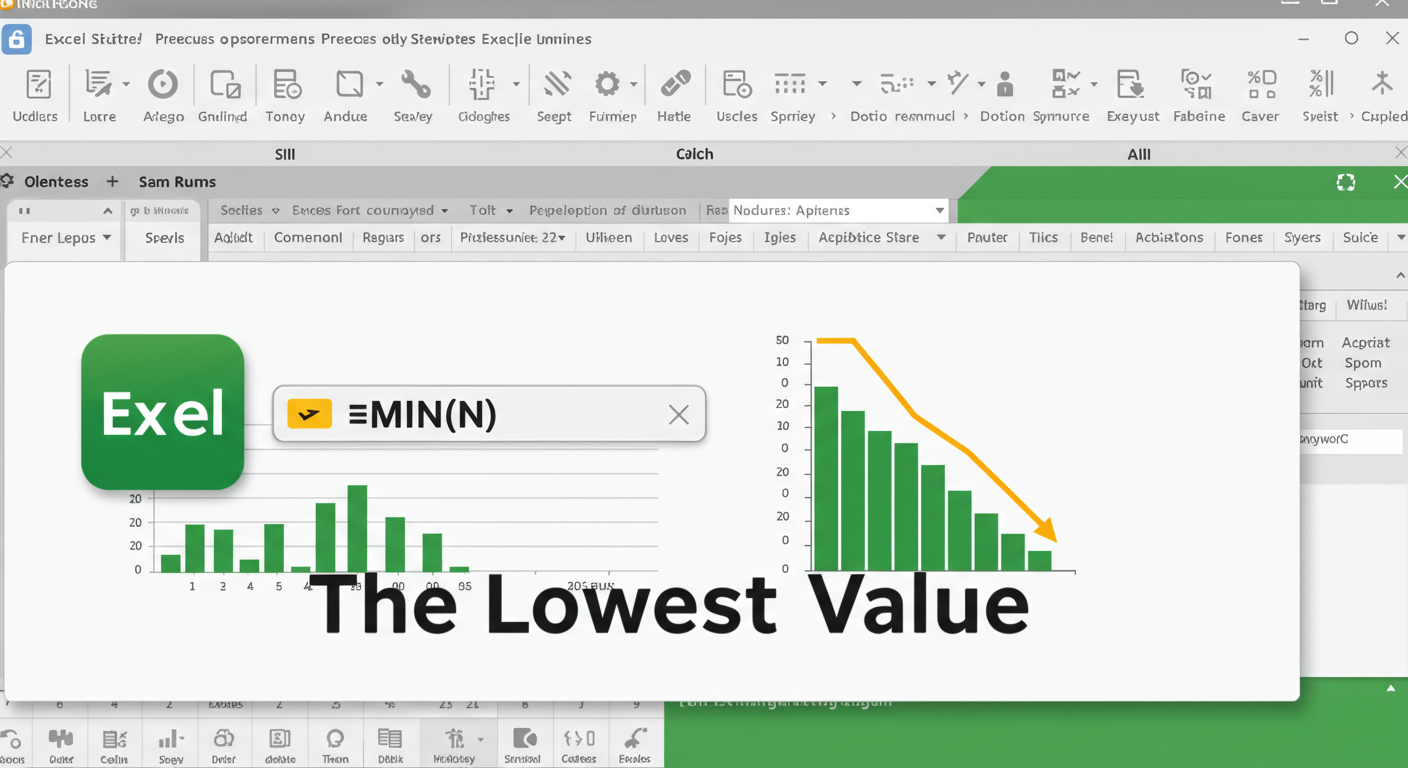This screenshot has width=1408, height=768.
Task: Switch to the Calch tab
Action: coord(694,154)
